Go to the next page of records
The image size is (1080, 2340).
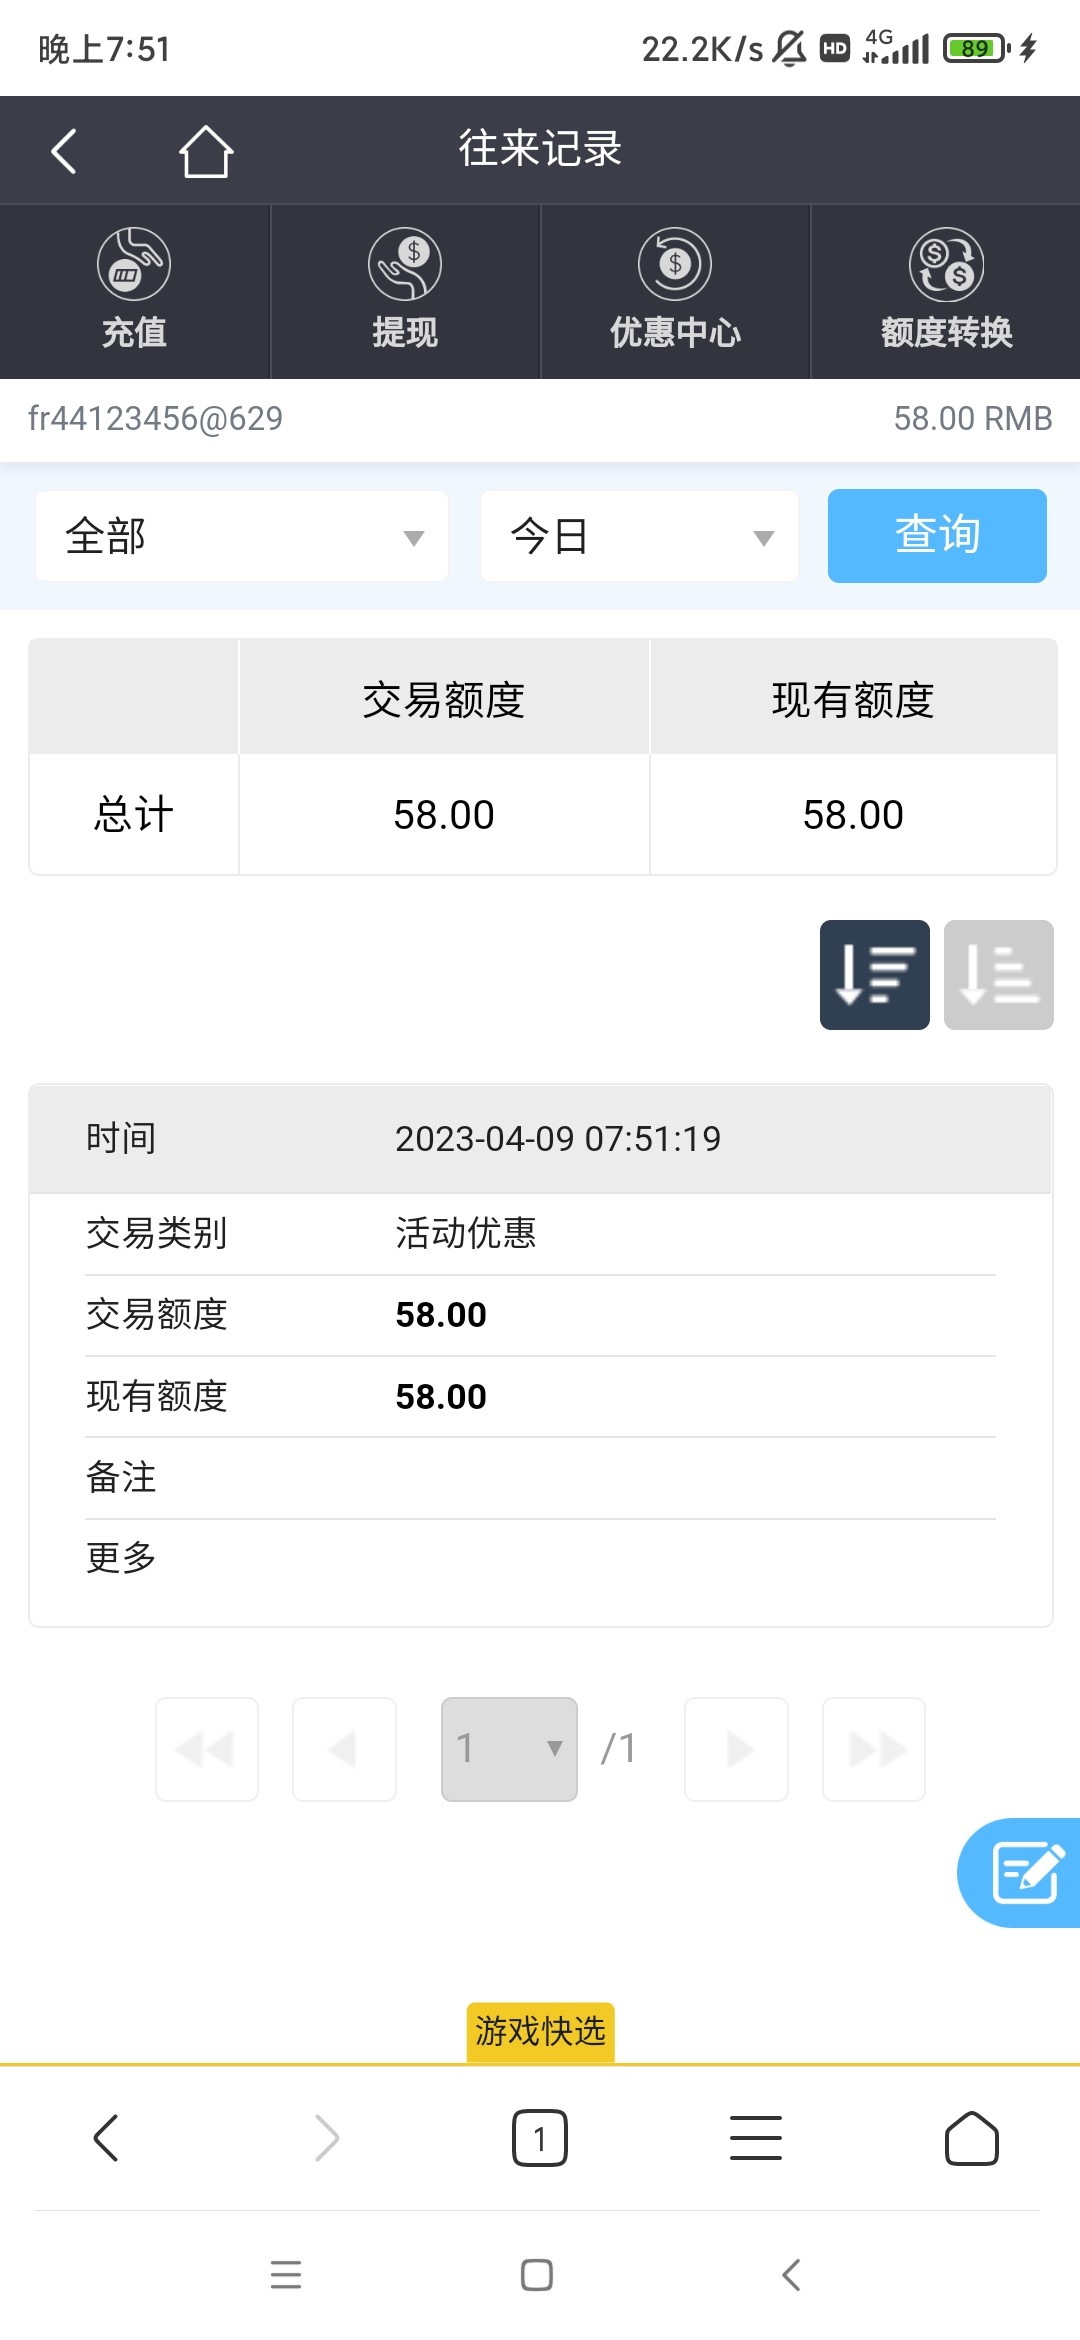(x=736, y=1749)
